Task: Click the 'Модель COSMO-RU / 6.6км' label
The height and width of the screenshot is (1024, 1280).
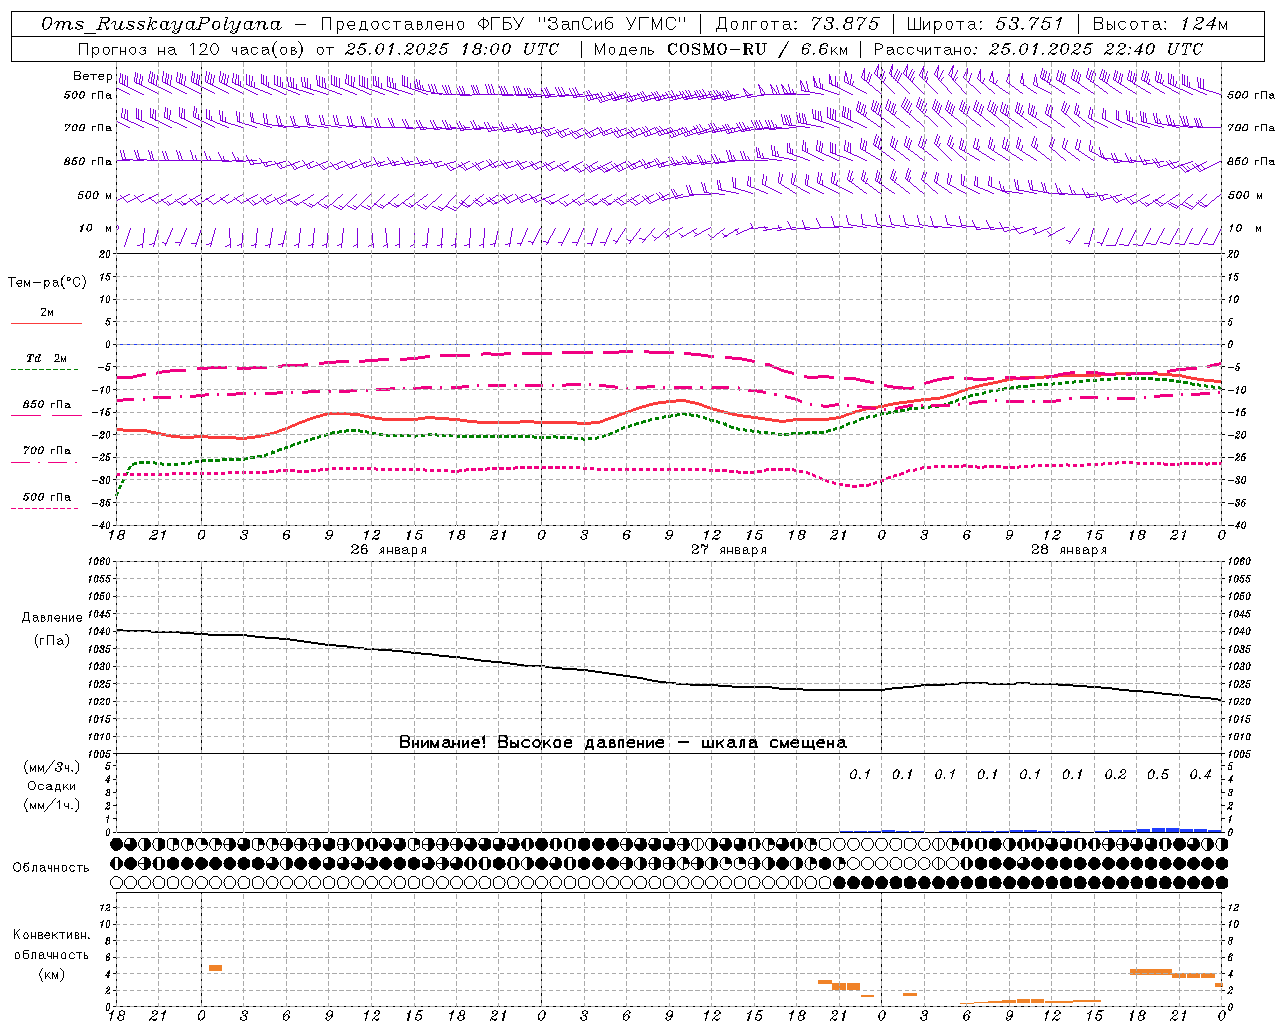Action: click(x=720, y=49)
